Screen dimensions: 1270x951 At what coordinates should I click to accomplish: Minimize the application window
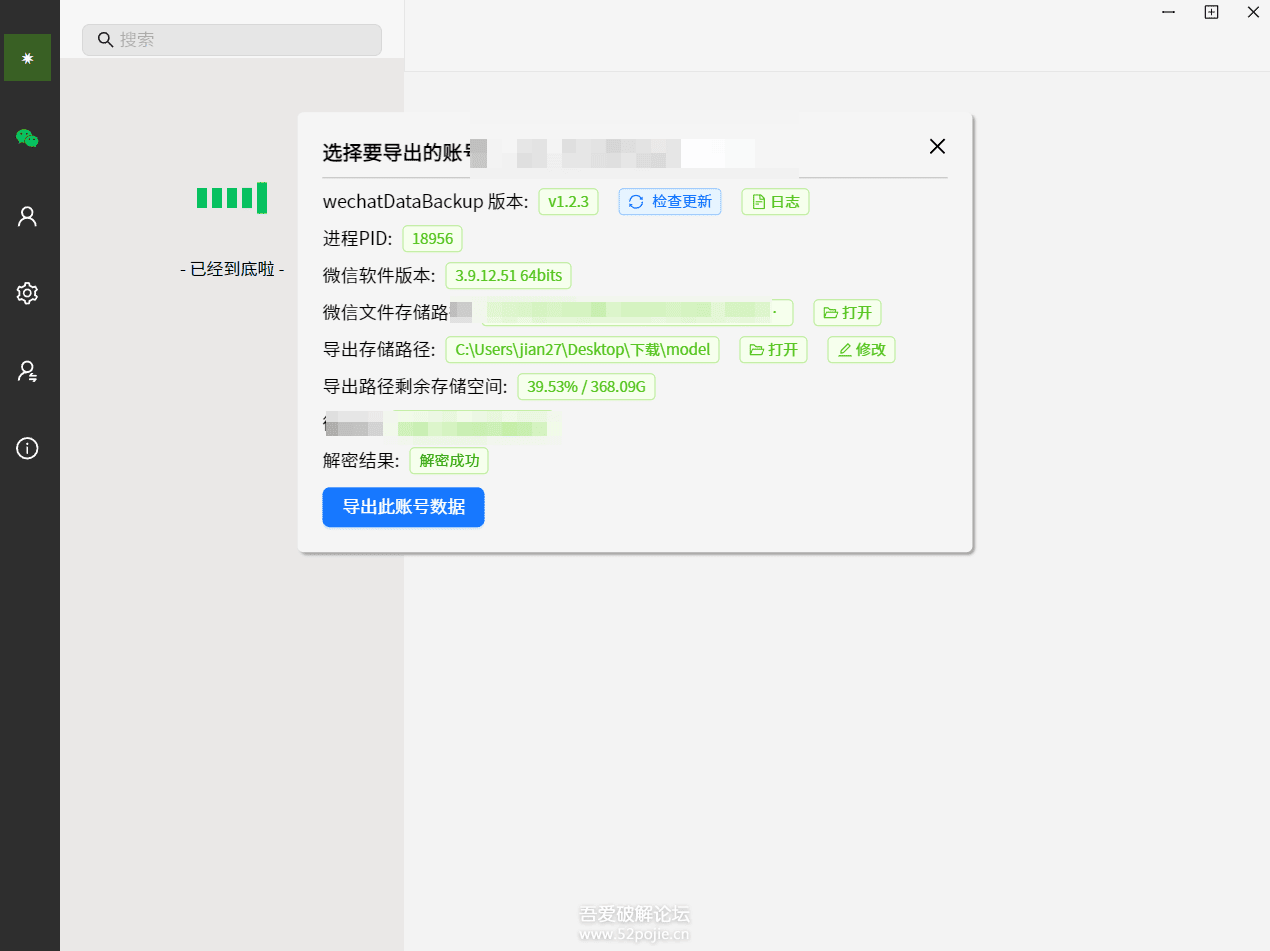pyautogui.click(x=1169, y=12)
